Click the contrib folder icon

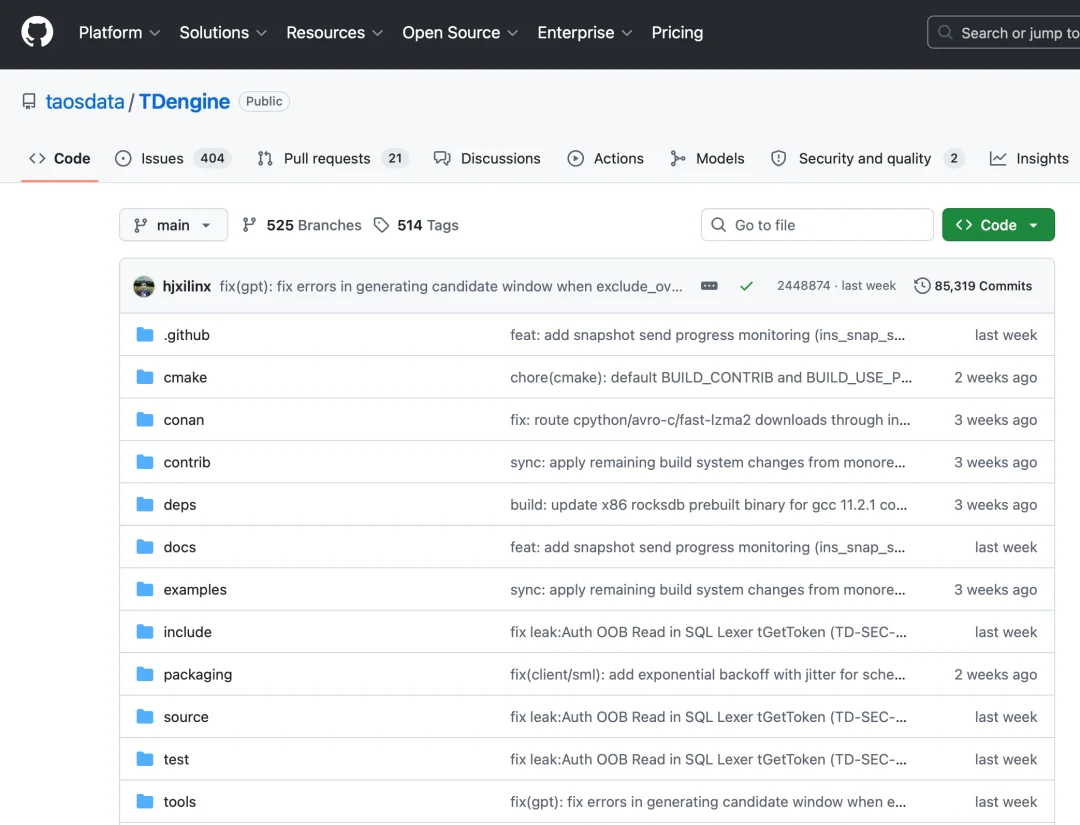click(145, 462)
